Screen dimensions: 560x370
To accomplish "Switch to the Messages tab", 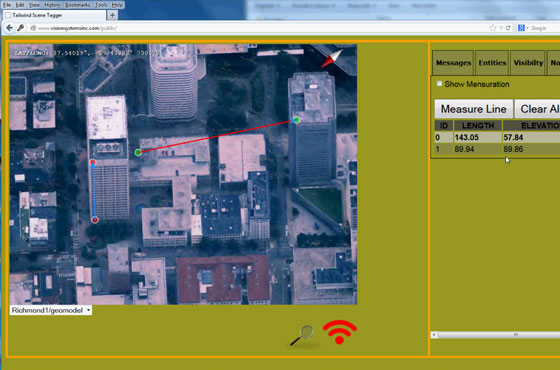I will (453, 63).
